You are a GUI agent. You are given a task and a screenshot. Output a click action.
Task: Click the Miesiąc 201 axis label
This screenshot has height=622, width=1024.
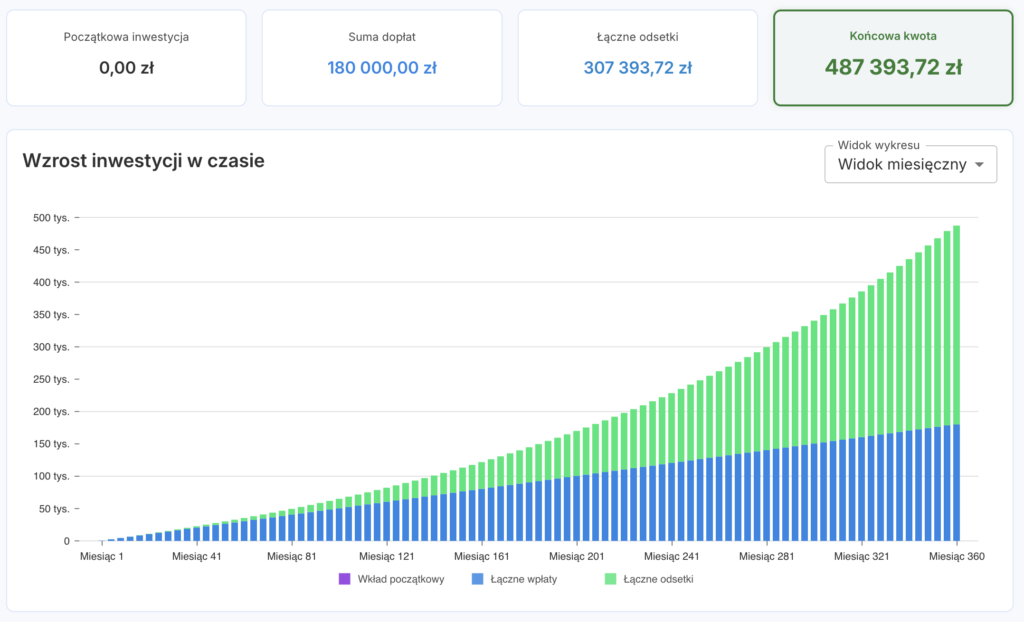[577, 557]
